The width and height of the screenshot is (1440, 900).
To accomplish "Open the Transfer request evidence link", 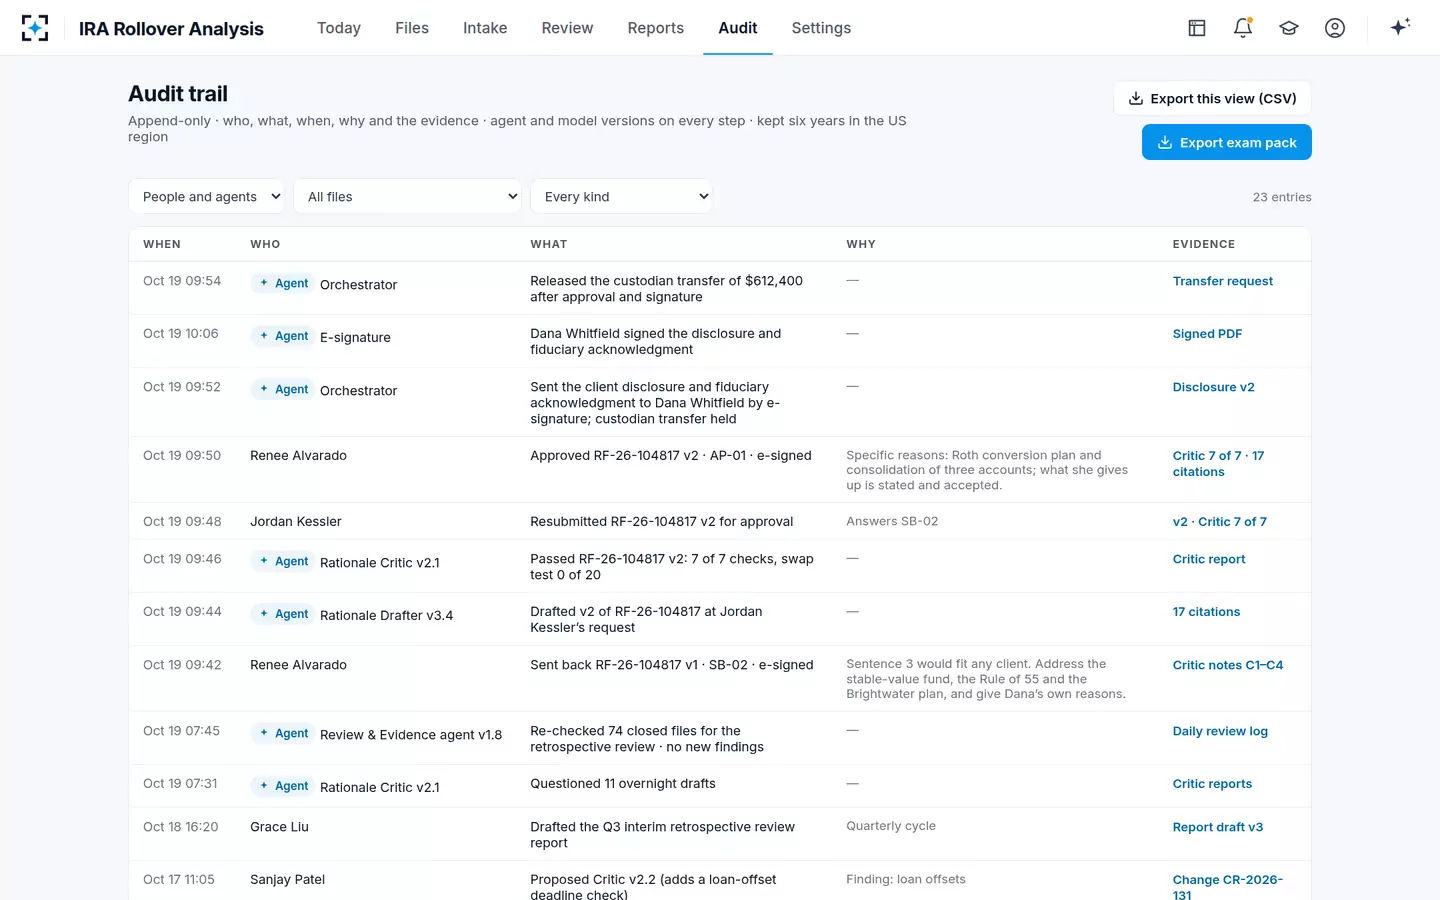I will coord(1223,281).
